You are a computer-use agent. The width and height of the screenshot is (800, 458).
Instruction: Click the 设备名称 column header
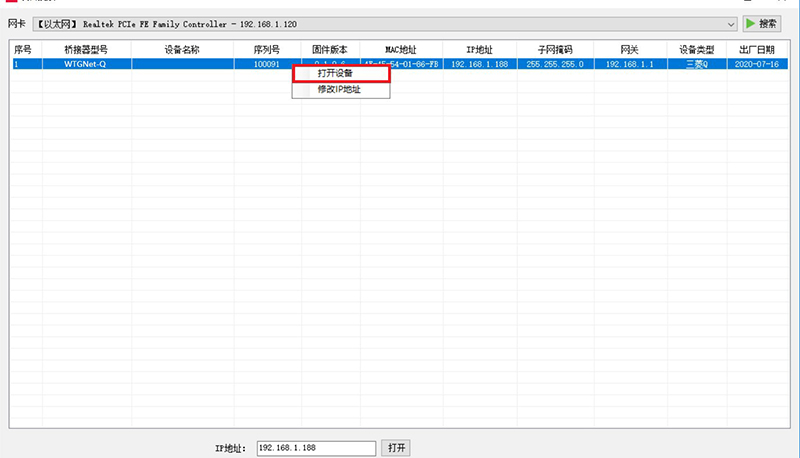[181, 48]
